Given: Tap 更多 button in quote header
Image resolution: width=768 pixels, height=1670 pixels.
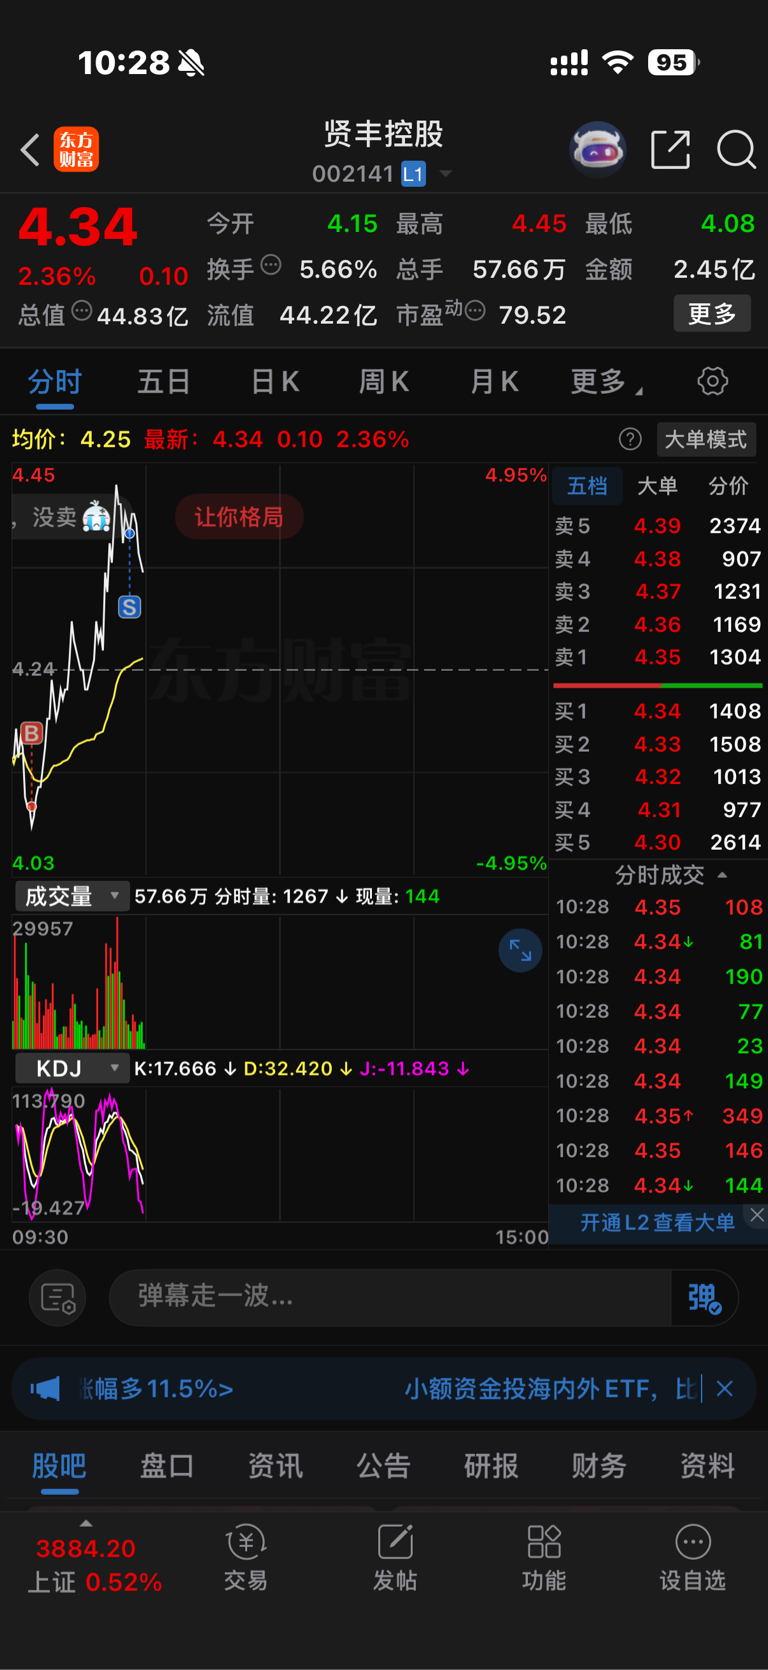Looking at the screenshot, I should 711,314.
